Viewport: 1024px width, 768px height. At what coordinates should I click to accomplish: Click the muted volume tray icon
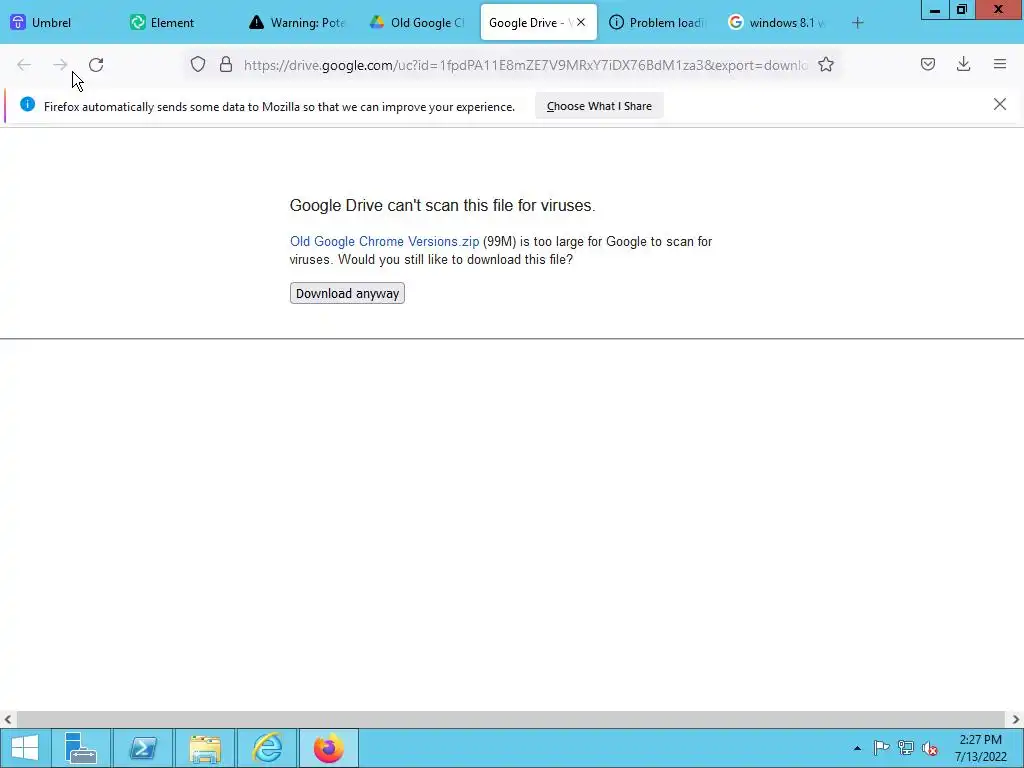click(930, 748)
